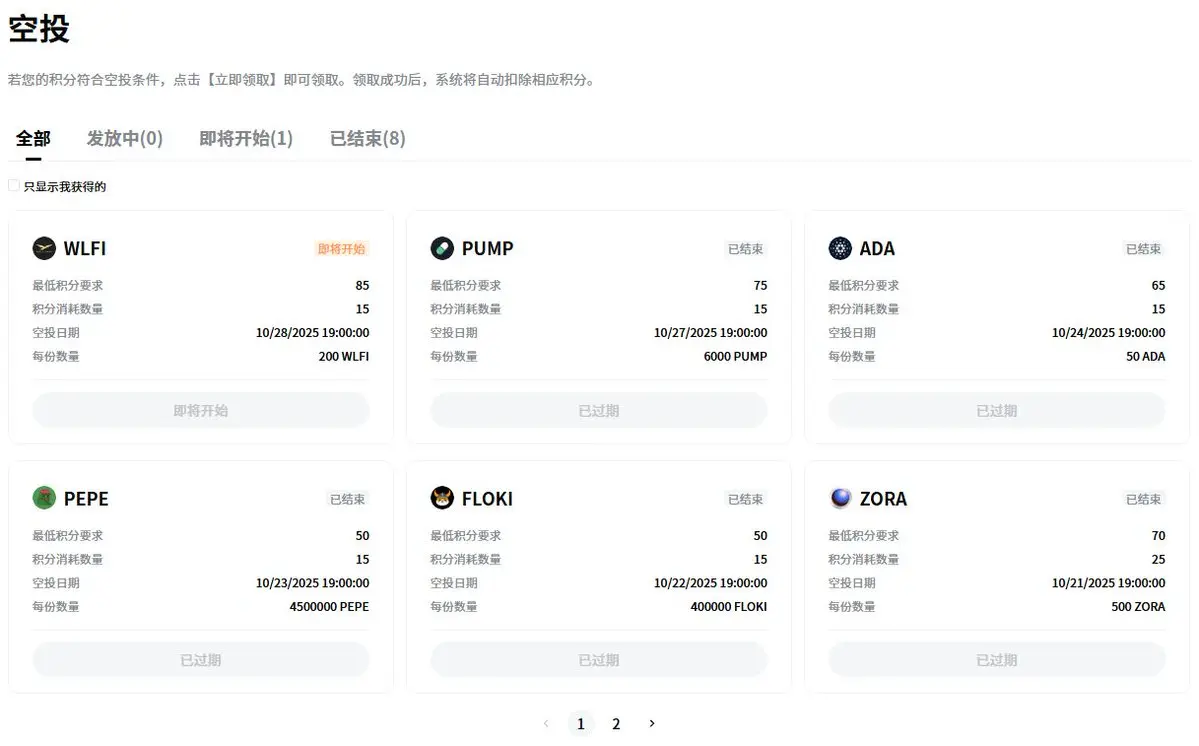Tick the 只显示我获得的 checkbox

(x=14, y=186)
